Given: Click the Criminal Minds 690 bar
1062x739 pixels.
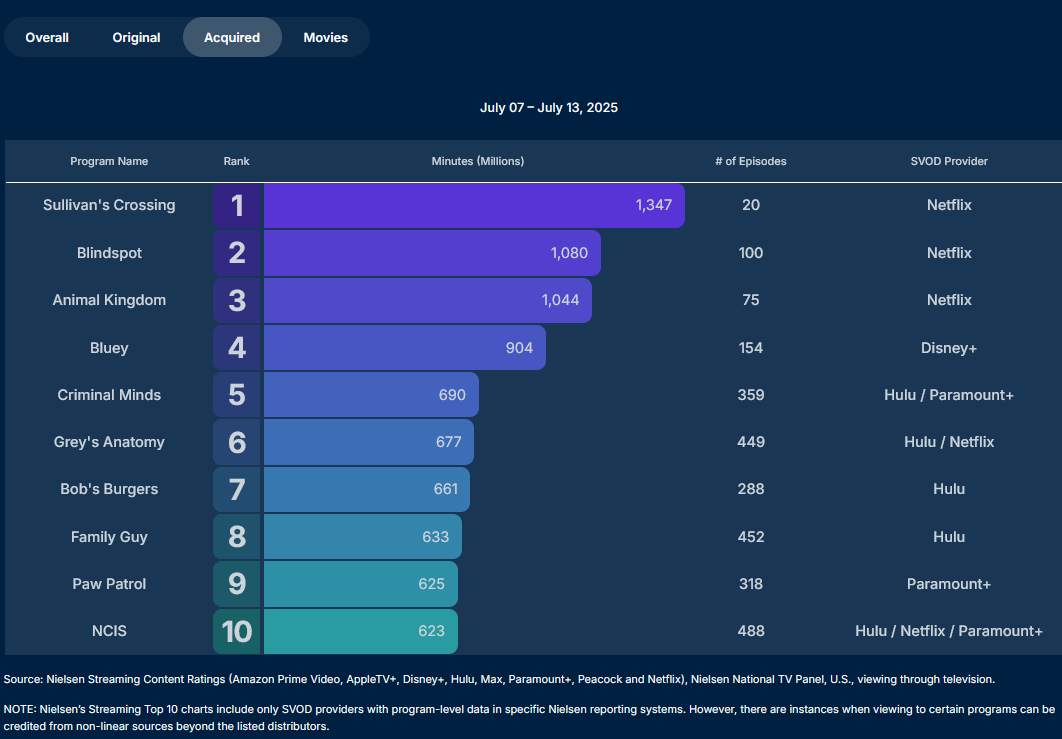Looking at the screenshot, I should click(x=370, y=395).
